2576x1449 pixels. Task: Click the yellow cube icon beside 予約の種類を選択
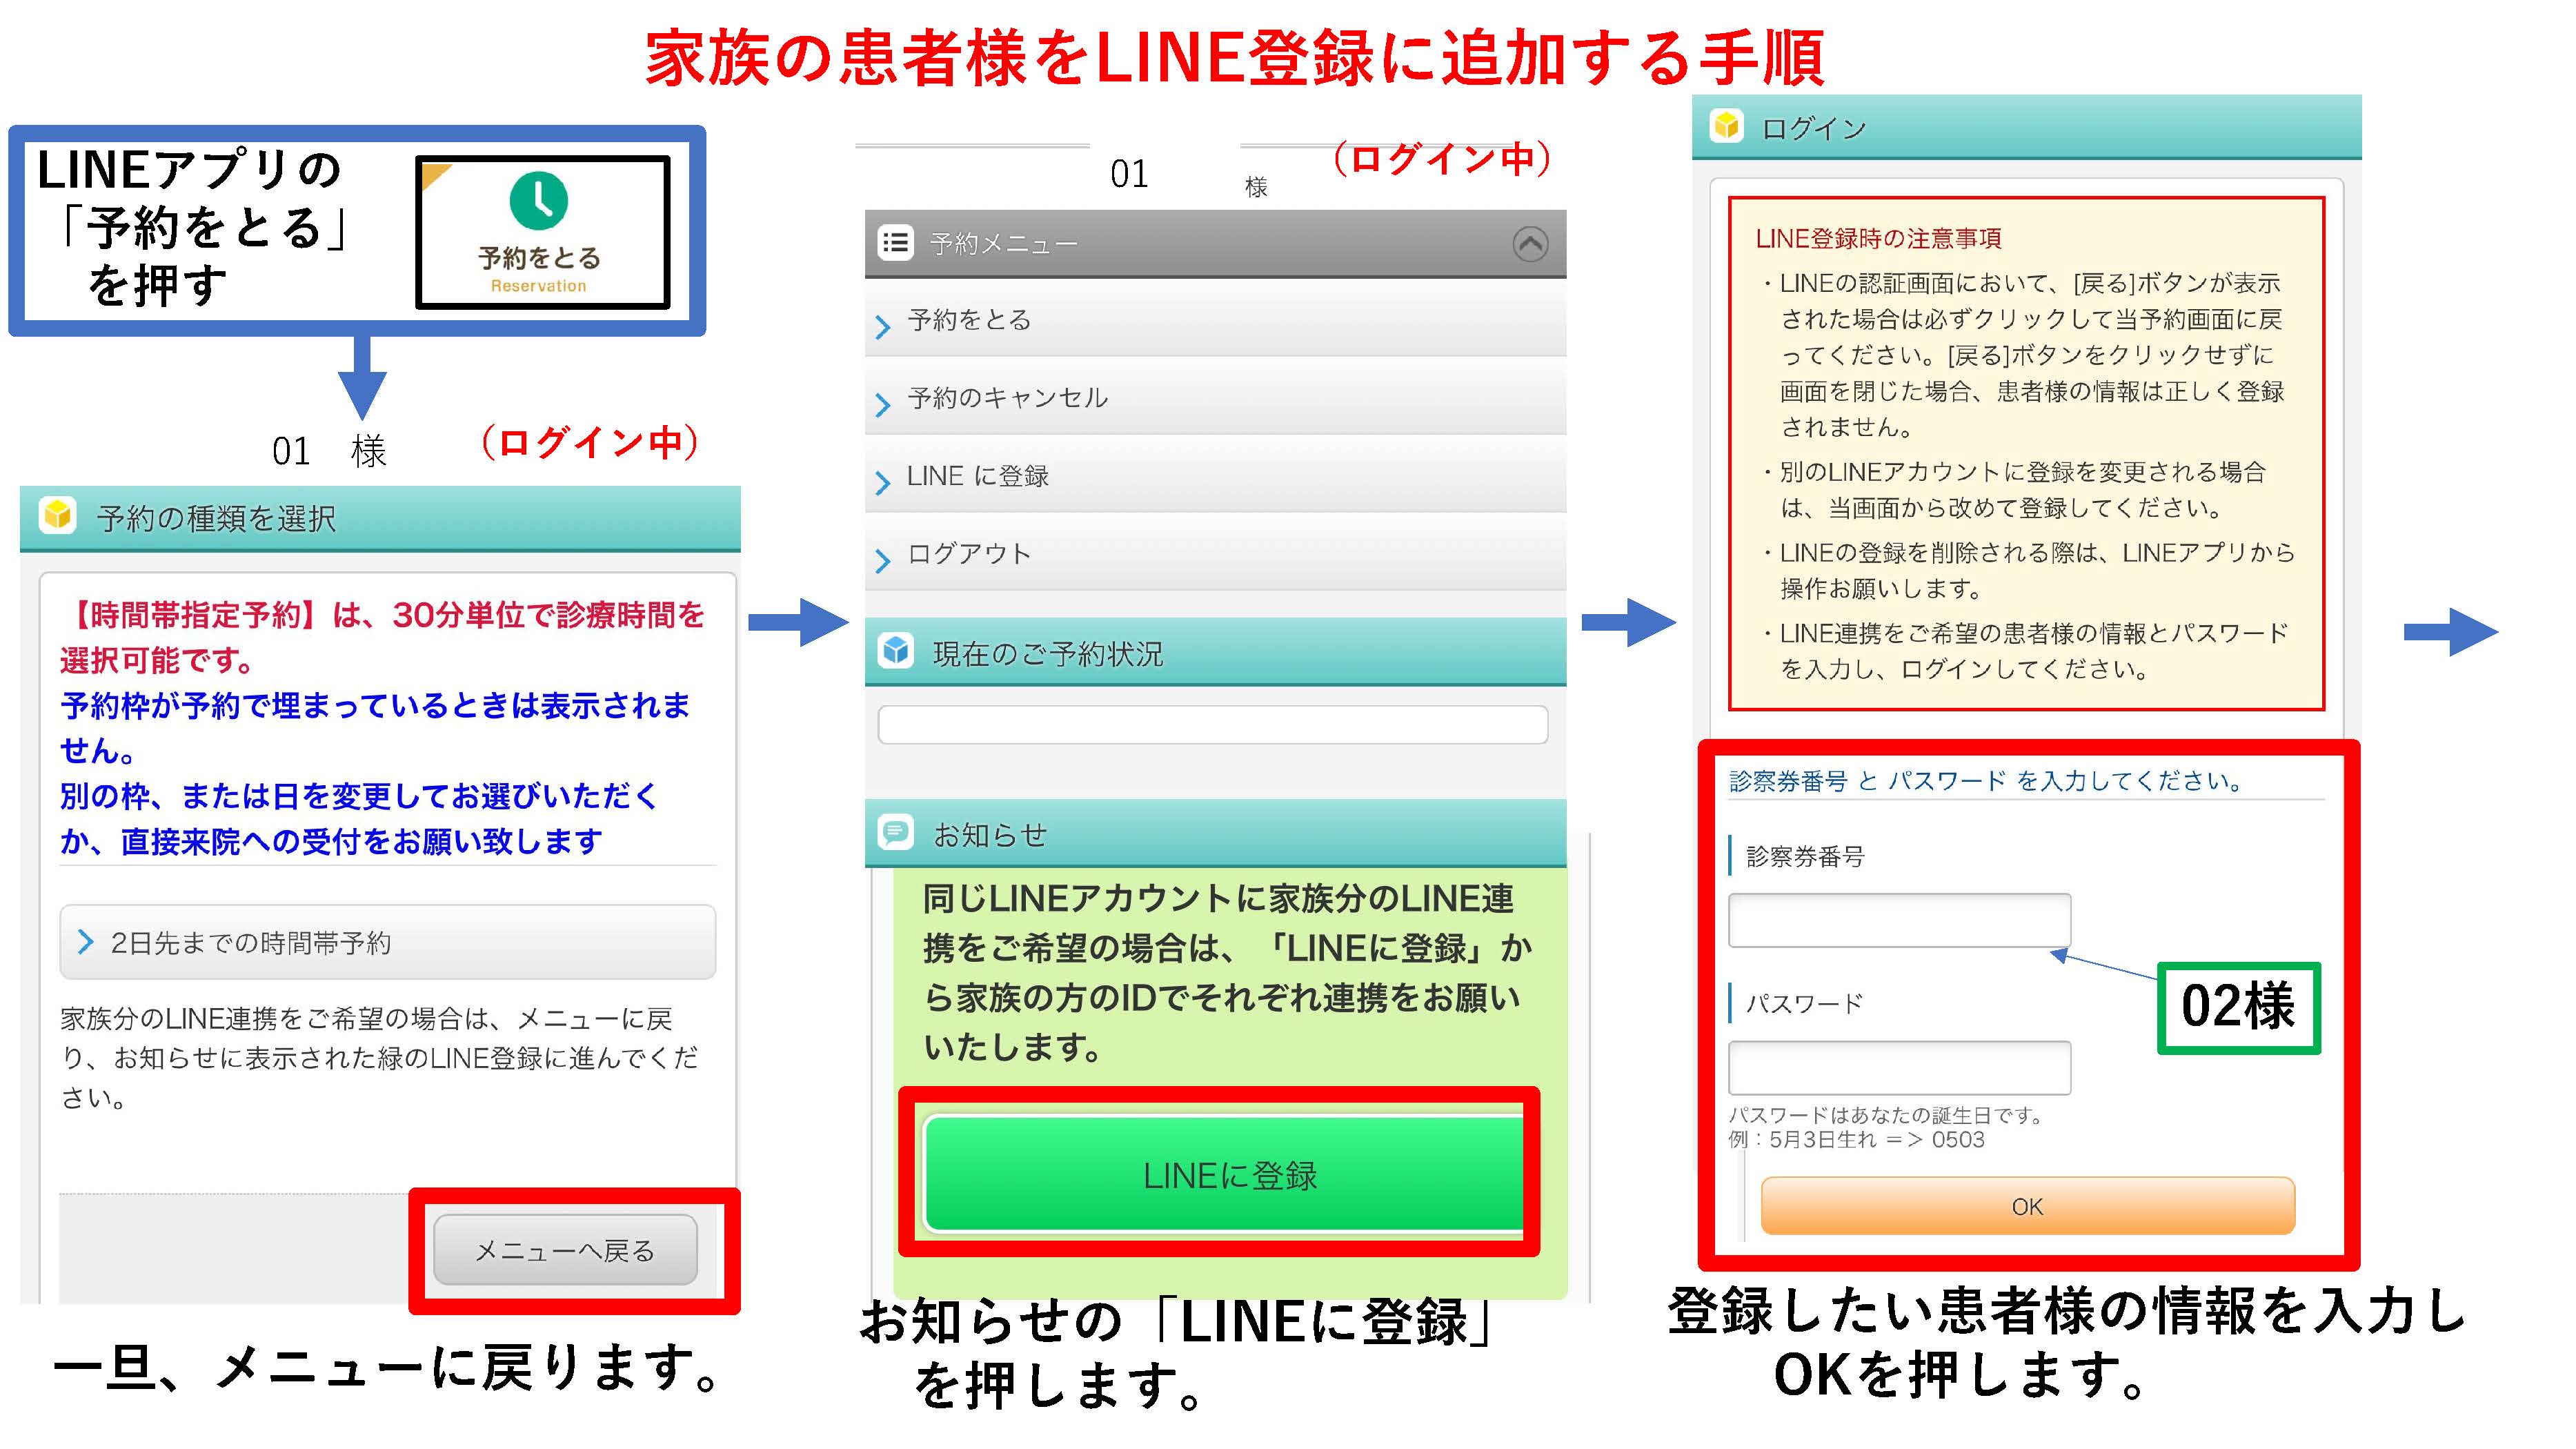pos(58,516)
